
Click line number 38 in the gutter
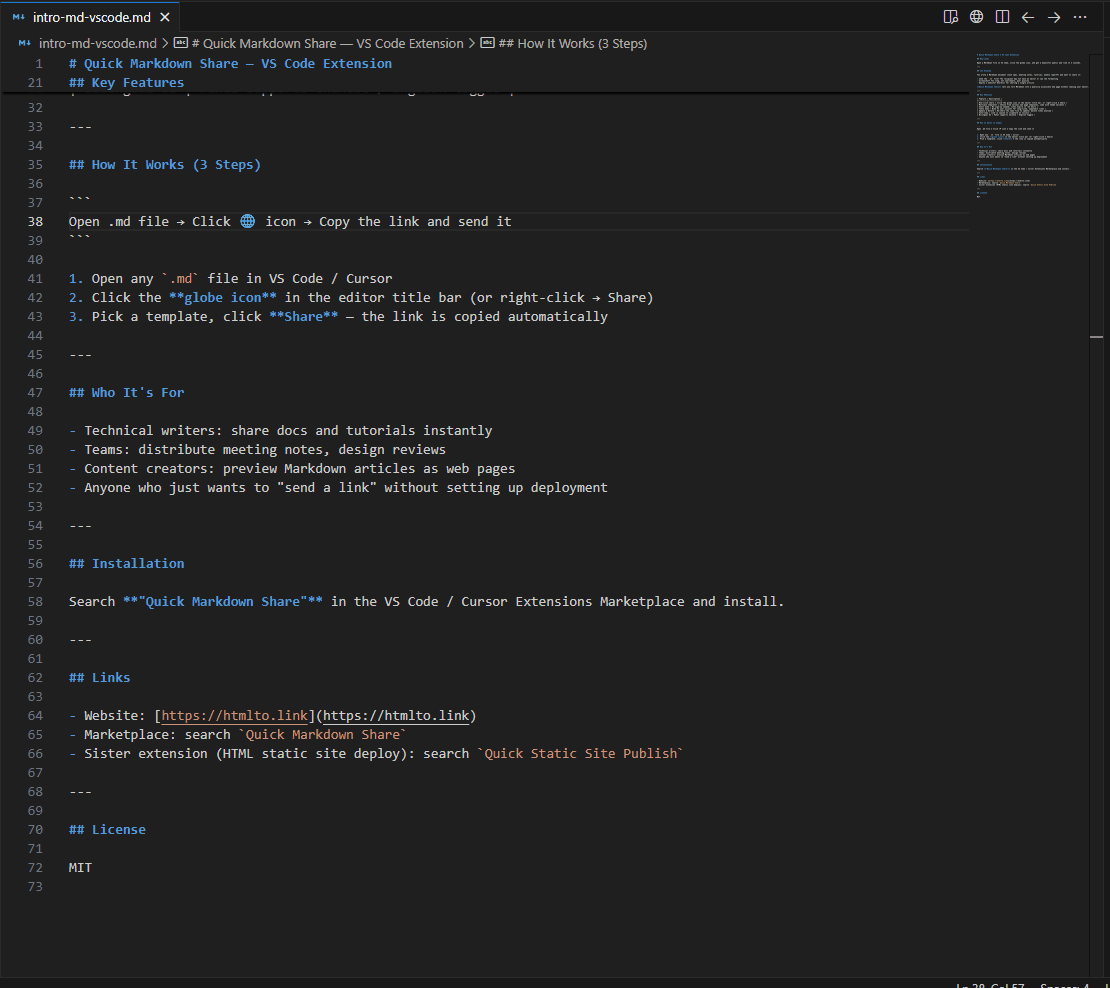(35, 222)
